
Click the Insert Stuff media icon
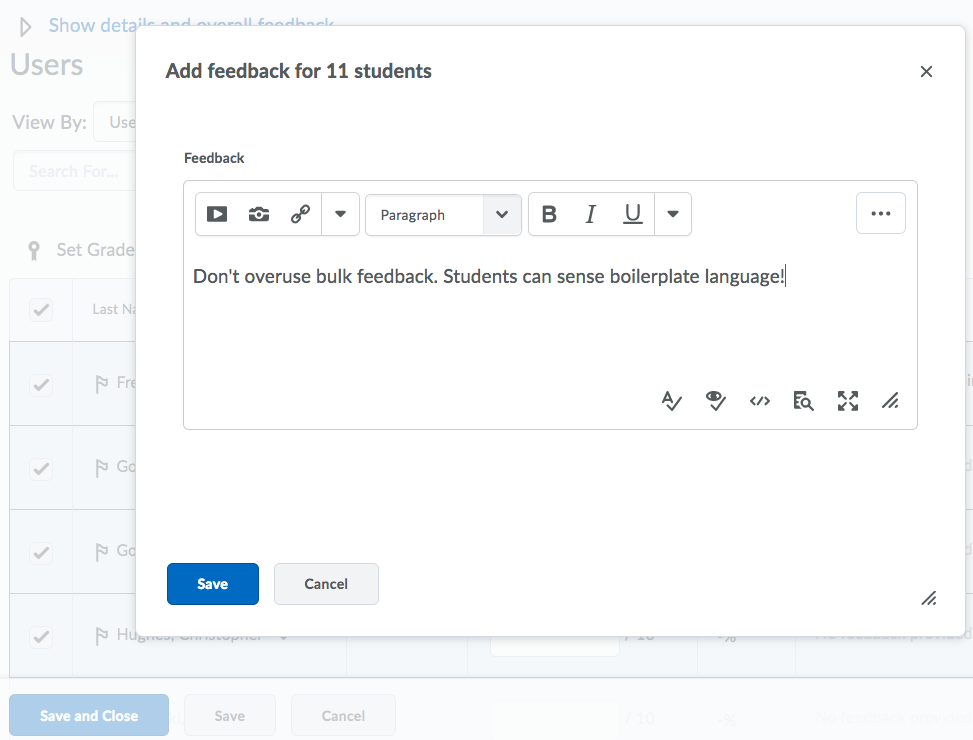pos(217,214)
